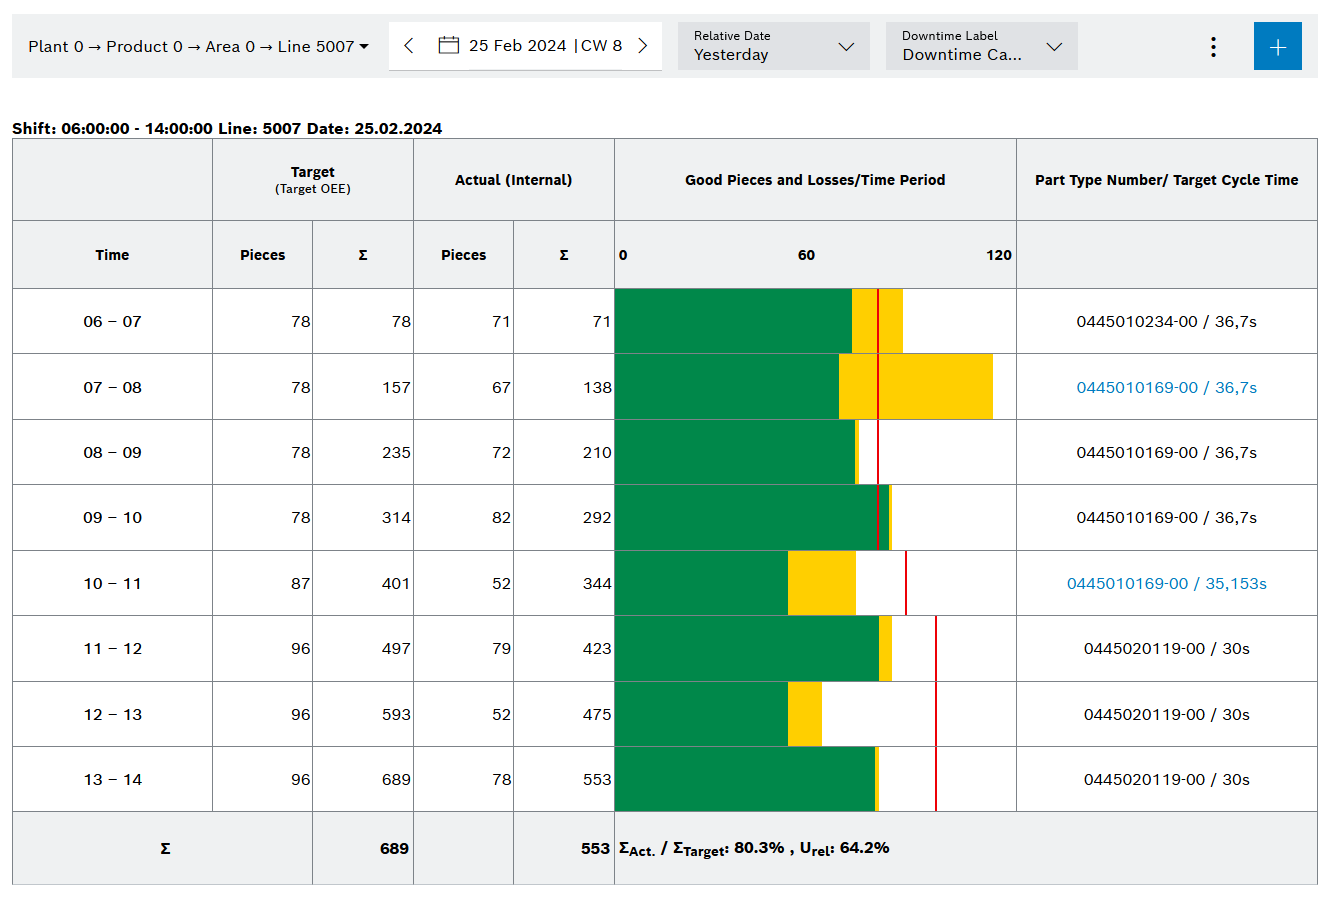Click the date field 25 Feb 2024

(x=517, y=46)
